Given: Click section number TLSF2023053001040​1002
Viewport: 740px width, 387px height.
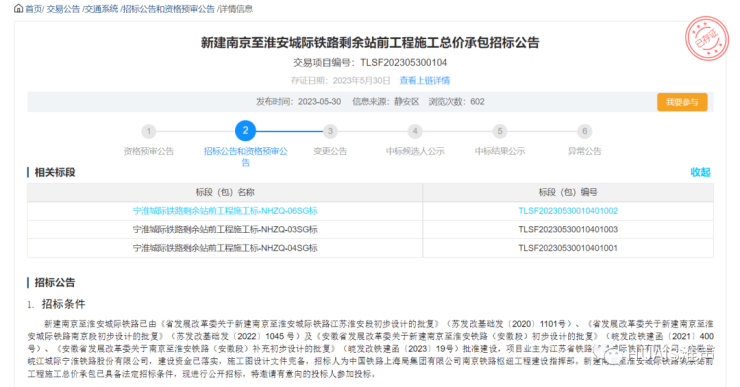Looking at the screenshot, I should point(568,211).
